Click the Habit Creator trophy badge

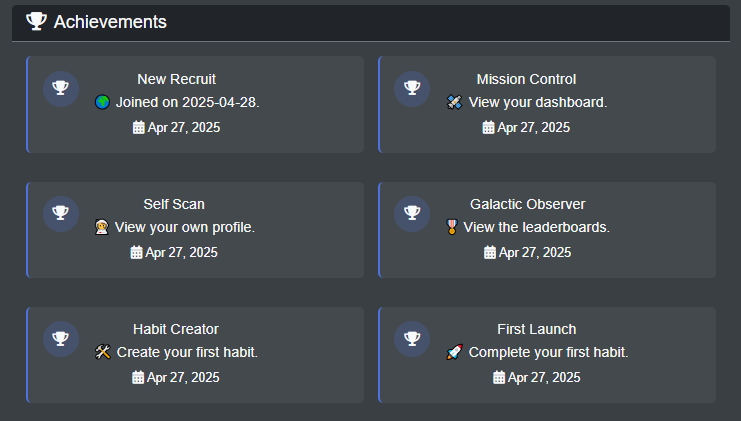pyautogui.click(x=61, y=338)
